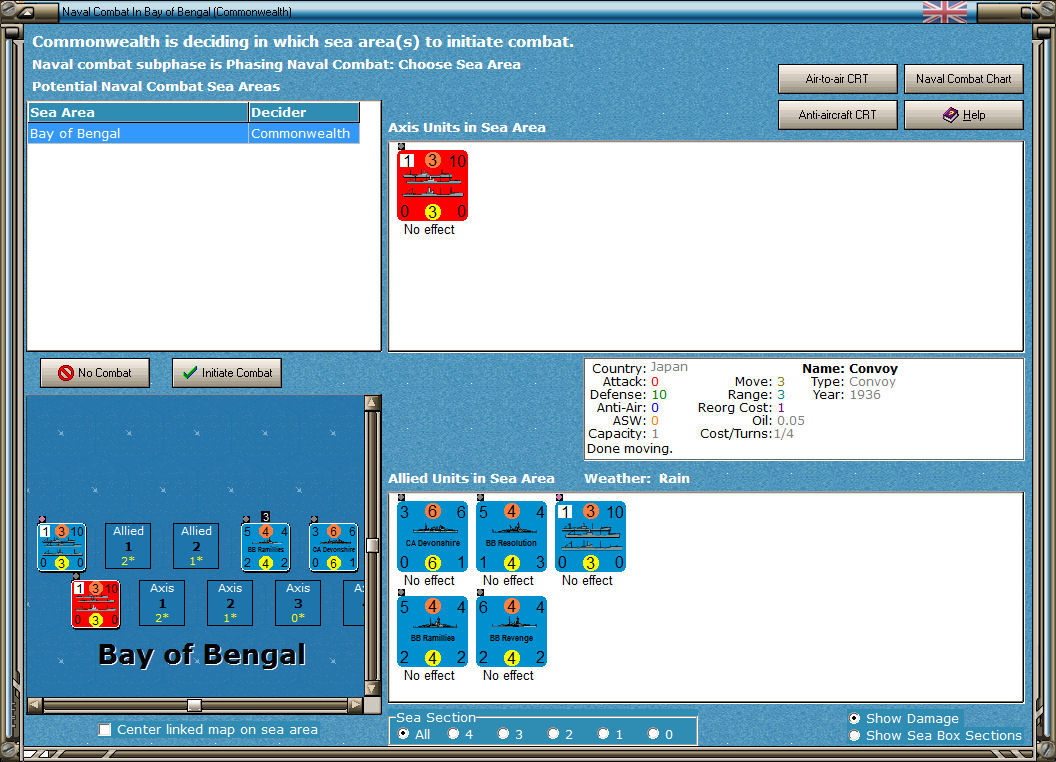The height and width of the screenshot is (762, 1056).
Task: Click the British flag icon in the title bar
Action: pyautogui.click(x=944, y=12)
